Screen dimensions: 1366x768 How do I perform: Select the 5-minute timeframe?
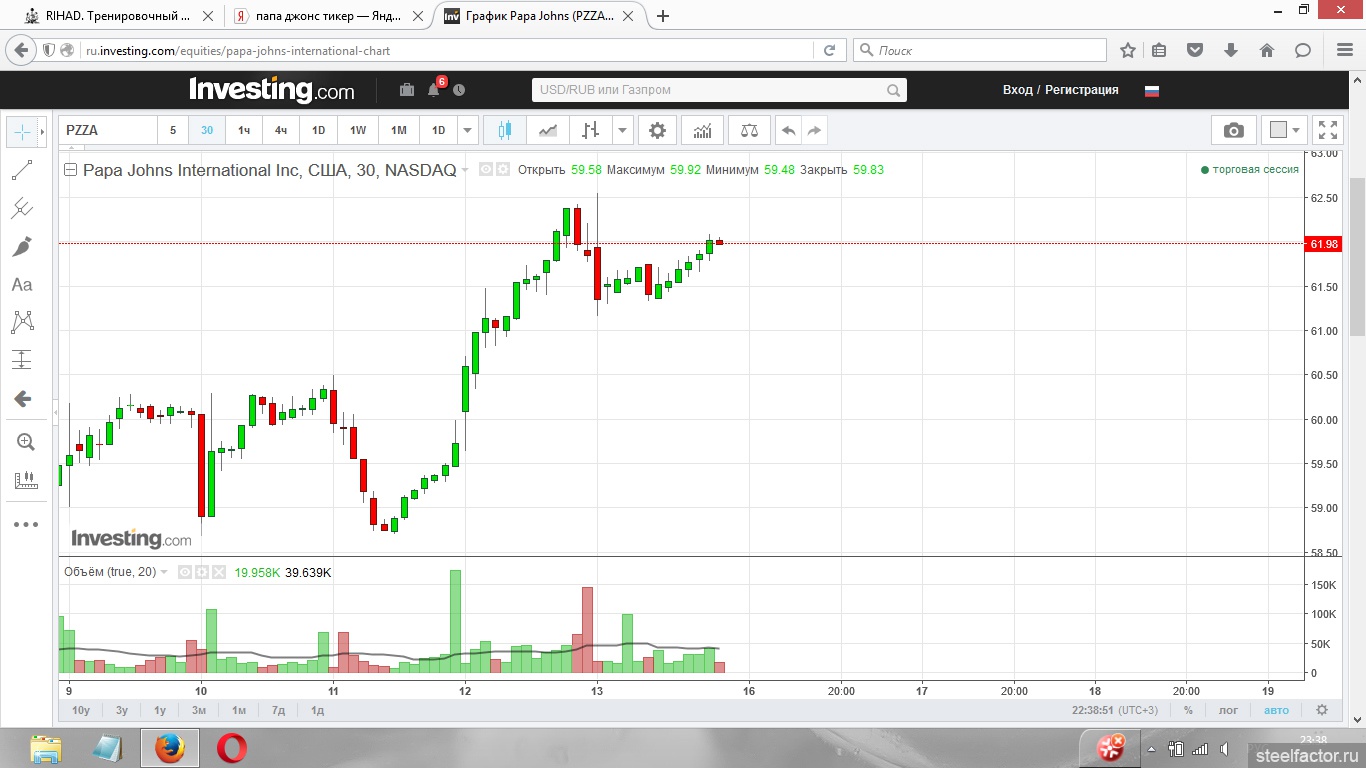[x=172, y=130]
